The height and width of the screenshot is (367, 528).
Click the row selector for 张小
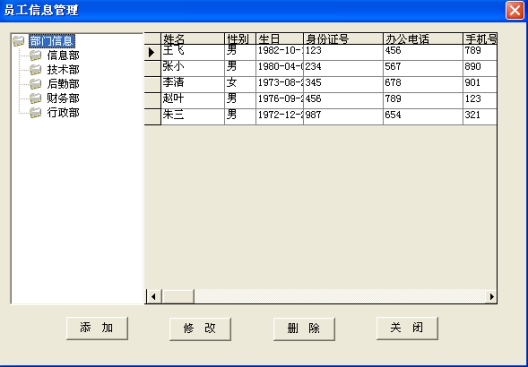(x=153, y=68)
